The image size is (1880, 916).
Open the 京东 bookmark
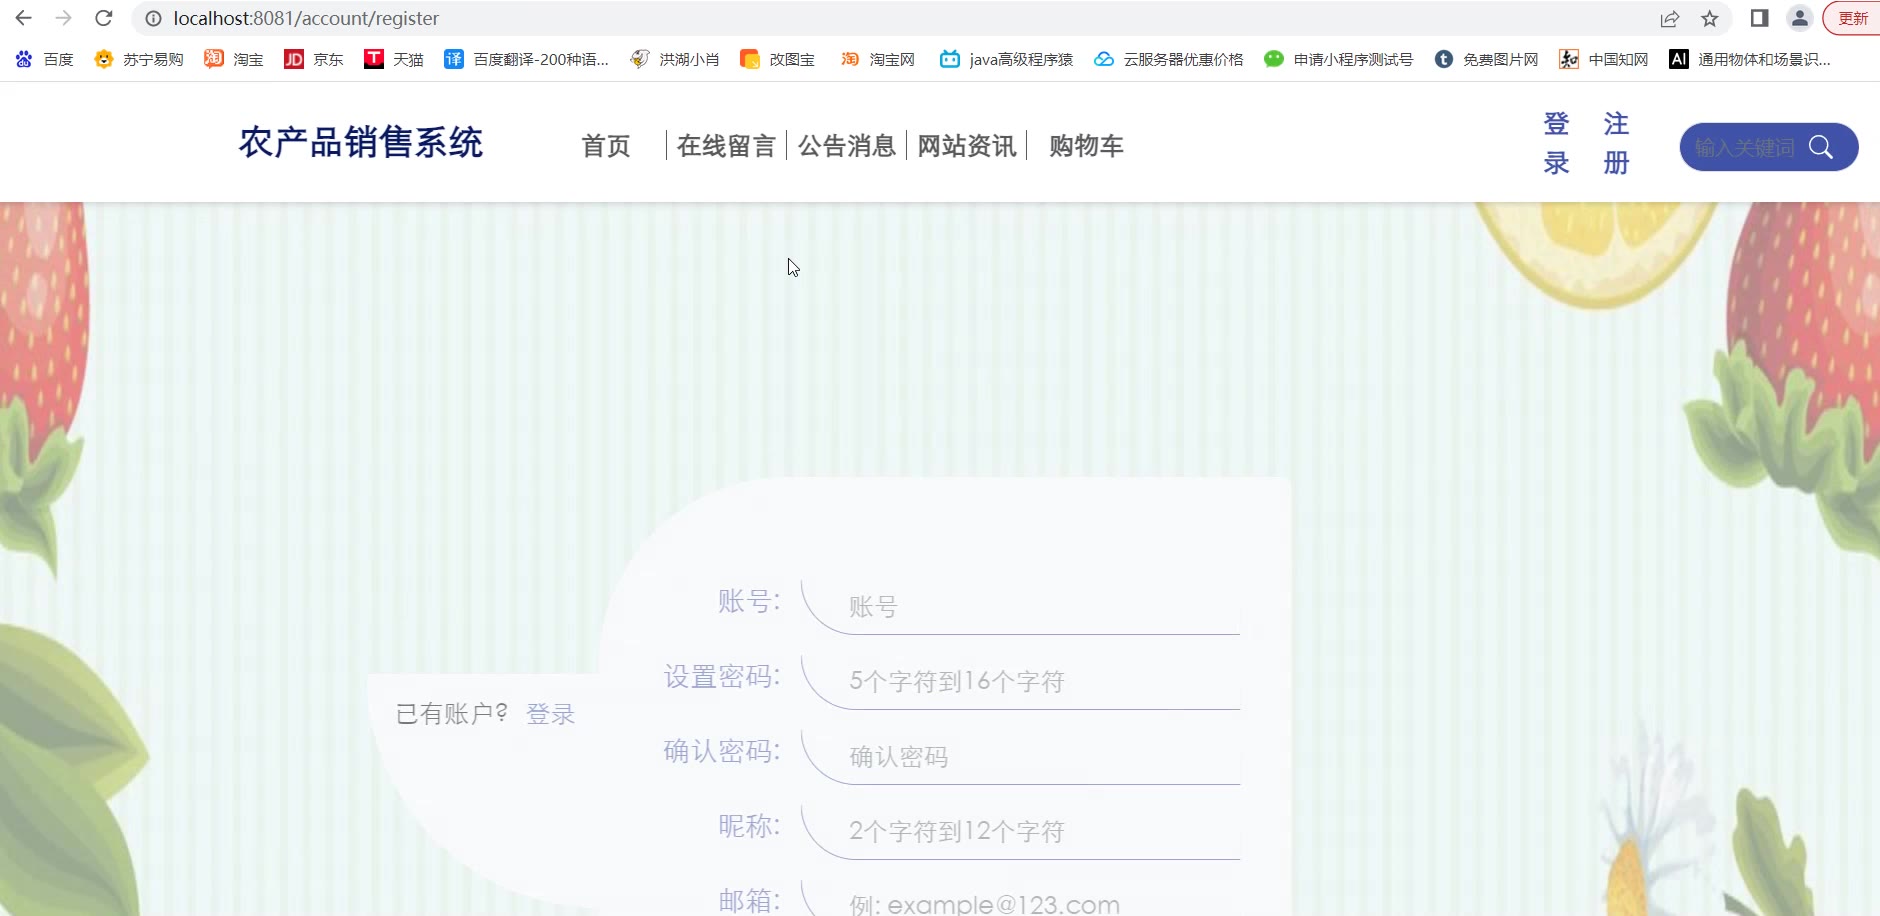coord(314,59)
